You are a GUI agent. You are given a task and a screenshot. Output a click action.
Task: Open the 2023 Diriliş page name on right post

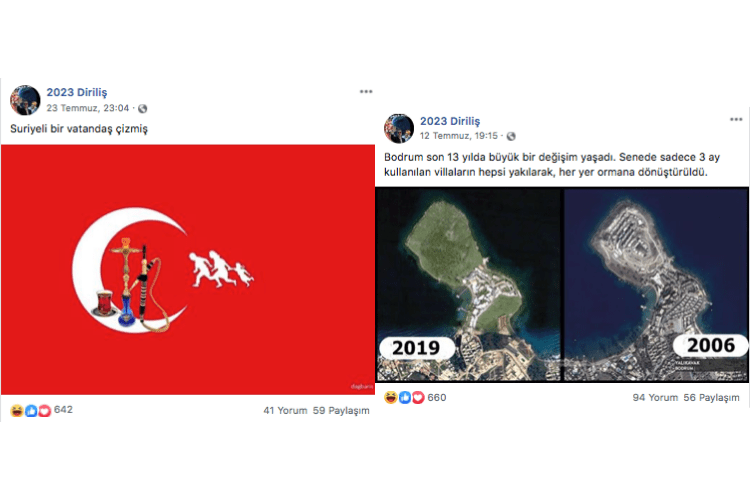click(x=450, y=121)
